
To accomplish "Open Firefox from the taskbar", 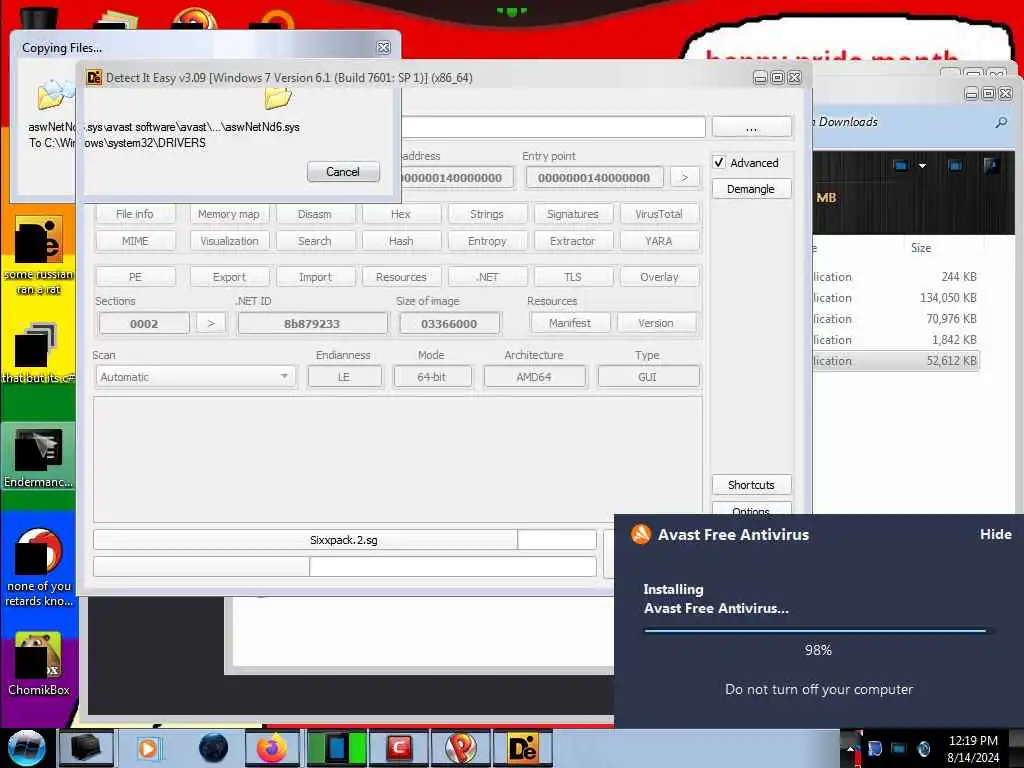I will point(272,748).
